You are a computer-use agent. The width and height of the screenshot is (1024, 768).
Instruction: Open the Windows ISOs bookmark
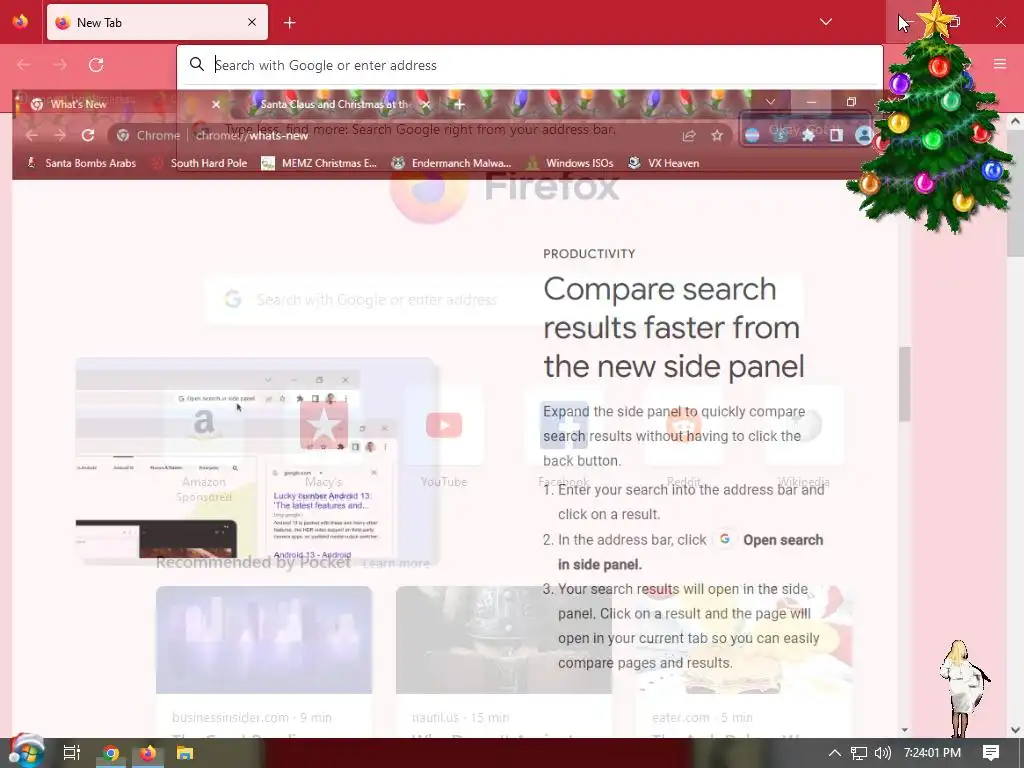click(569, 163)
